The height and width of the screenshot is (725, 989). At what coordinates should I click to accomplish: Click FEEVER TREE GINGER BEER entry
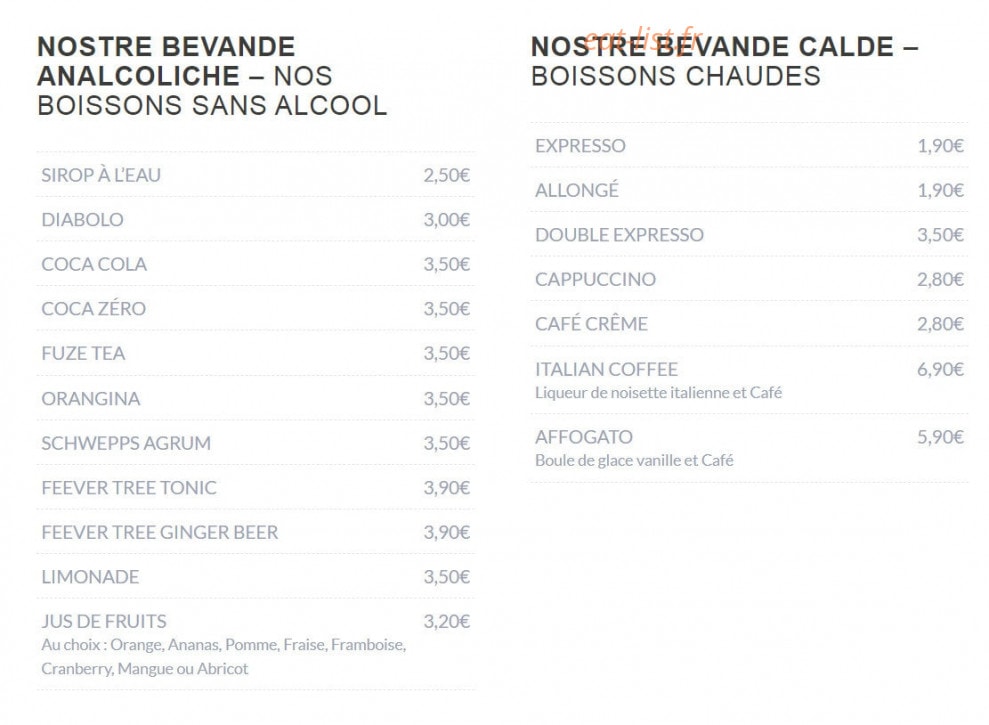coord(255,532)
